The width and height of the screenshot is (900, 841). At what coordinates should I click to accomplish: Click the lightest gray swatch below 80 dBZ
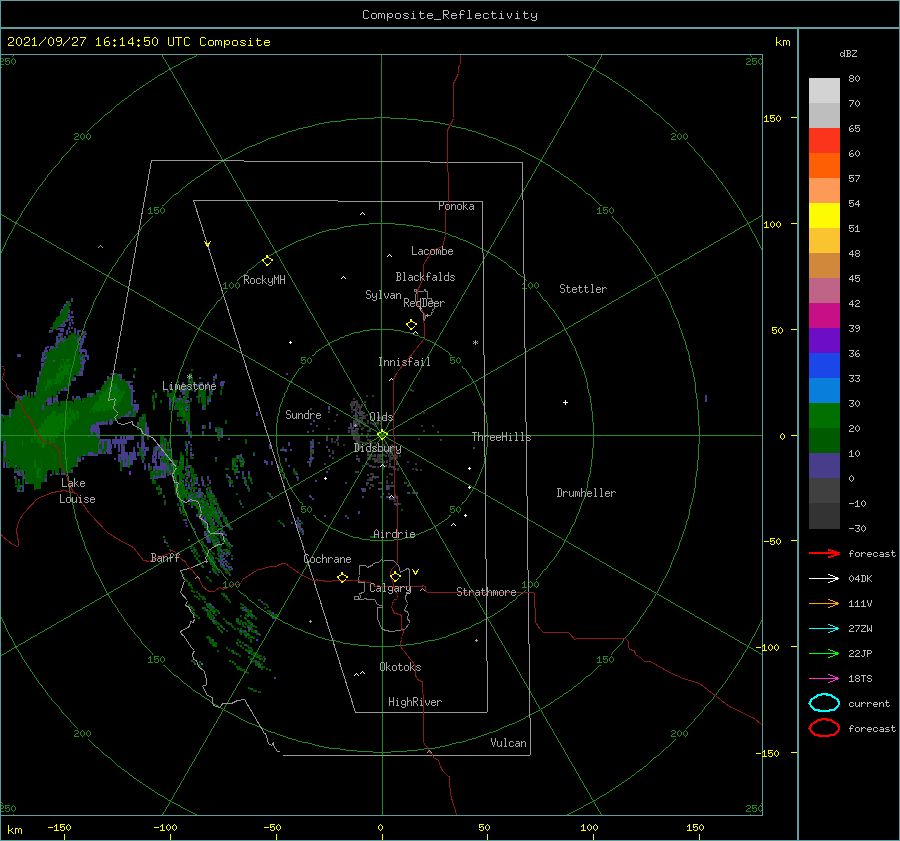824,90
